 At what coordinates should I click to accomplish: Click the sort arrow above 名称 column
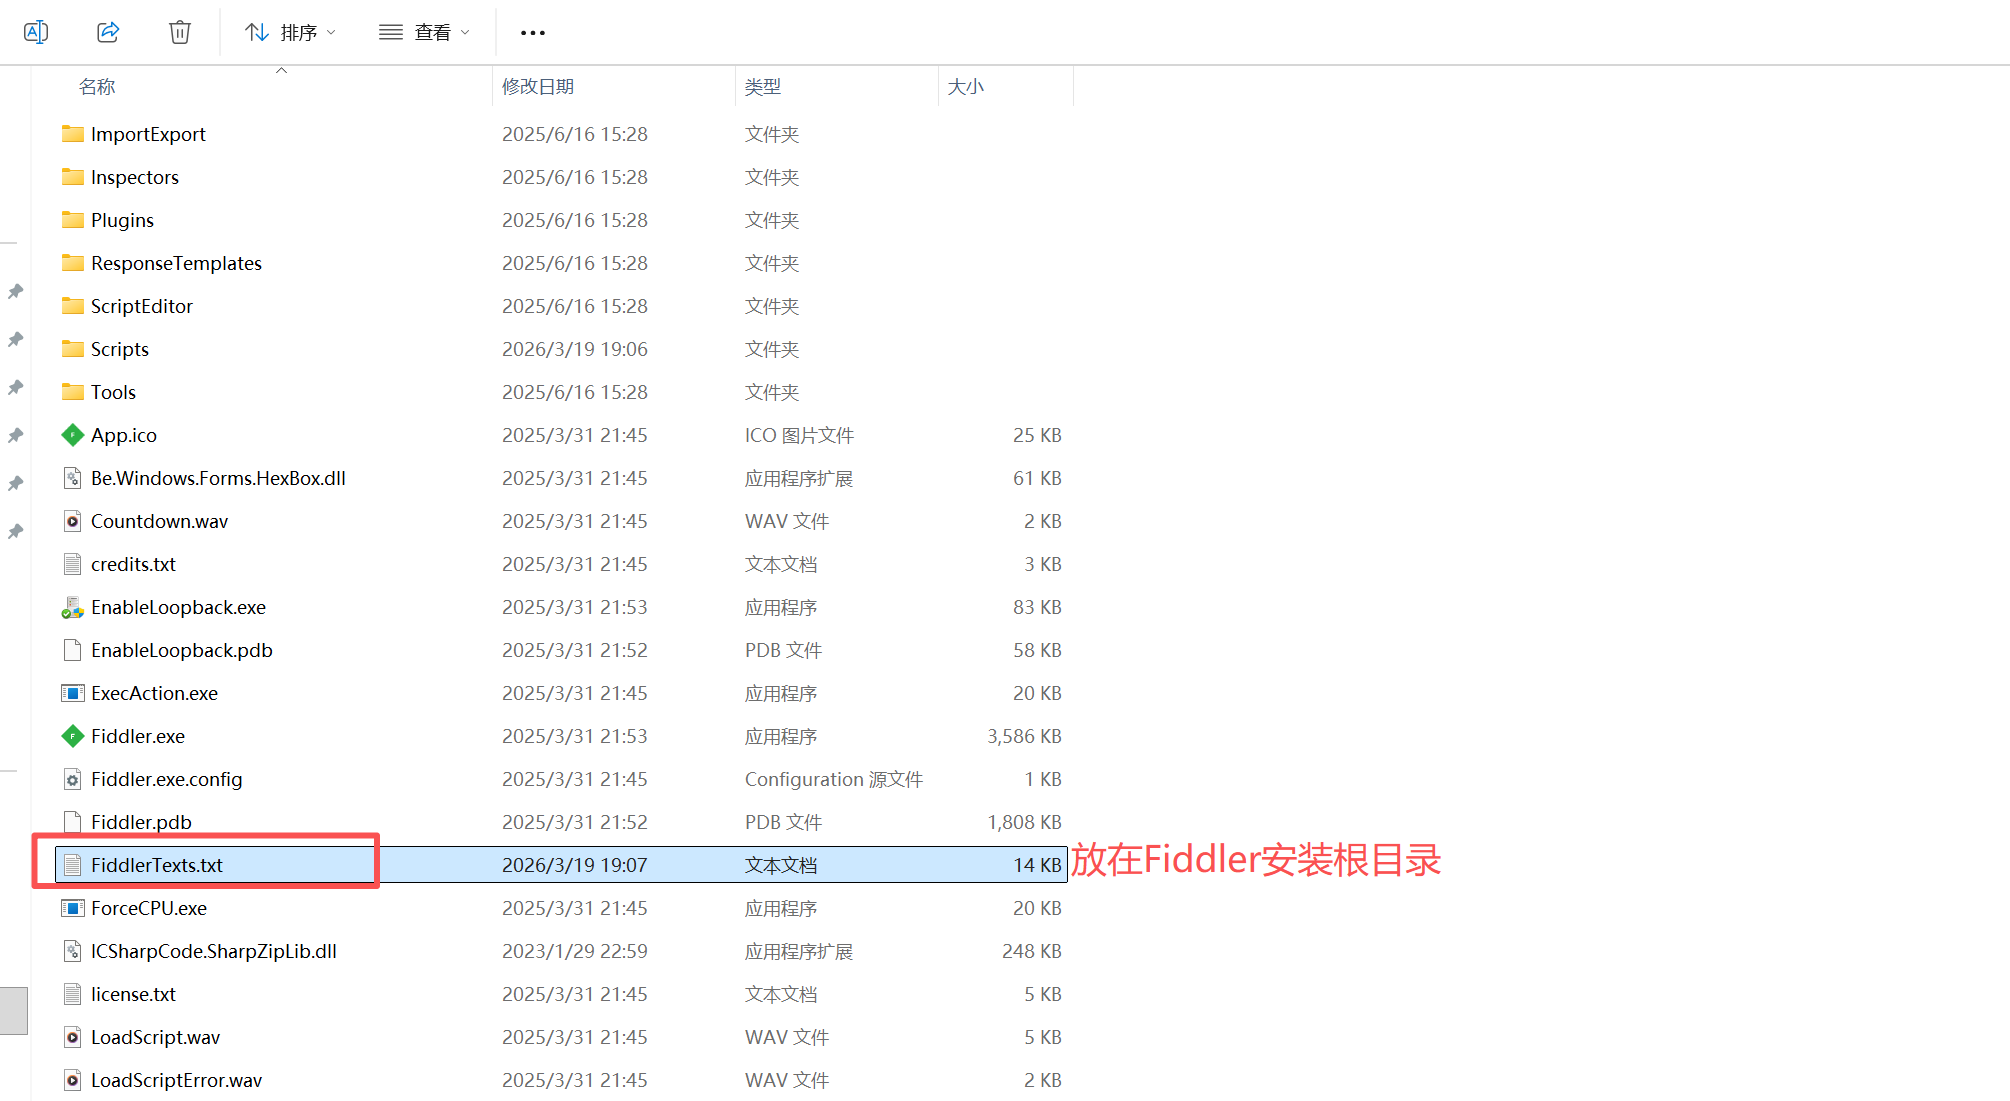point(281,70)
